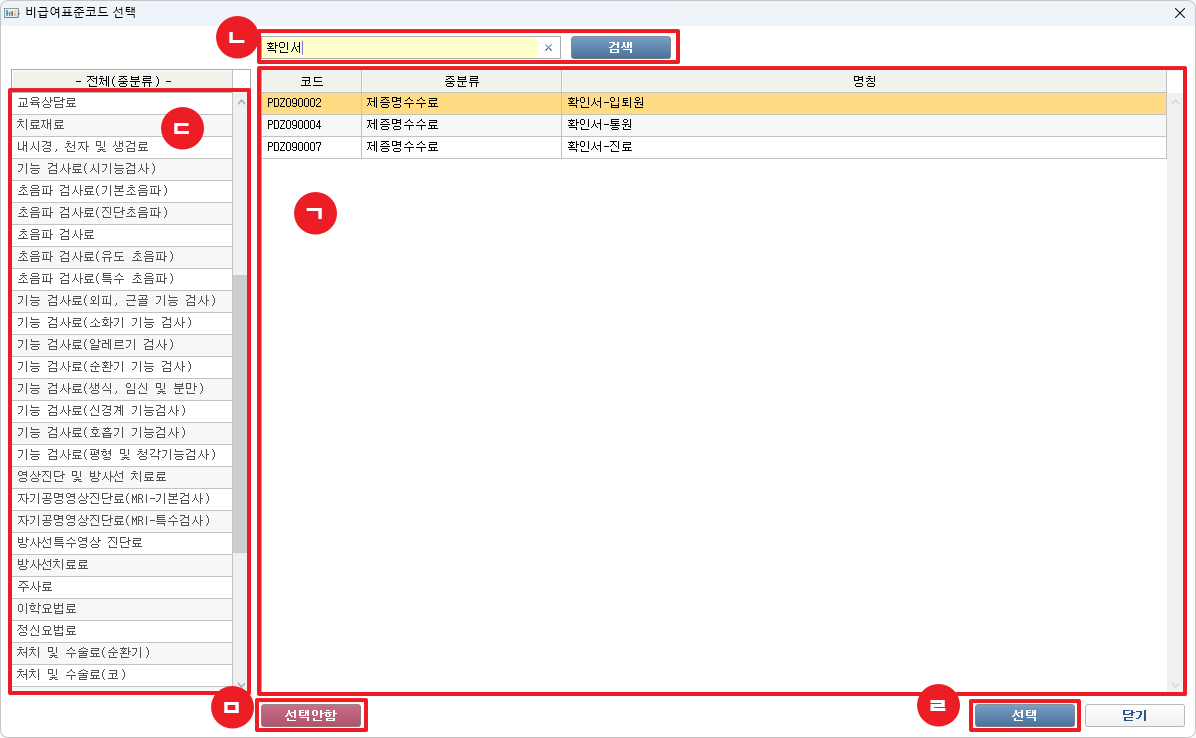1196x738 pixels.
Task: Select 치료재료 category
Action: (120, 125)
